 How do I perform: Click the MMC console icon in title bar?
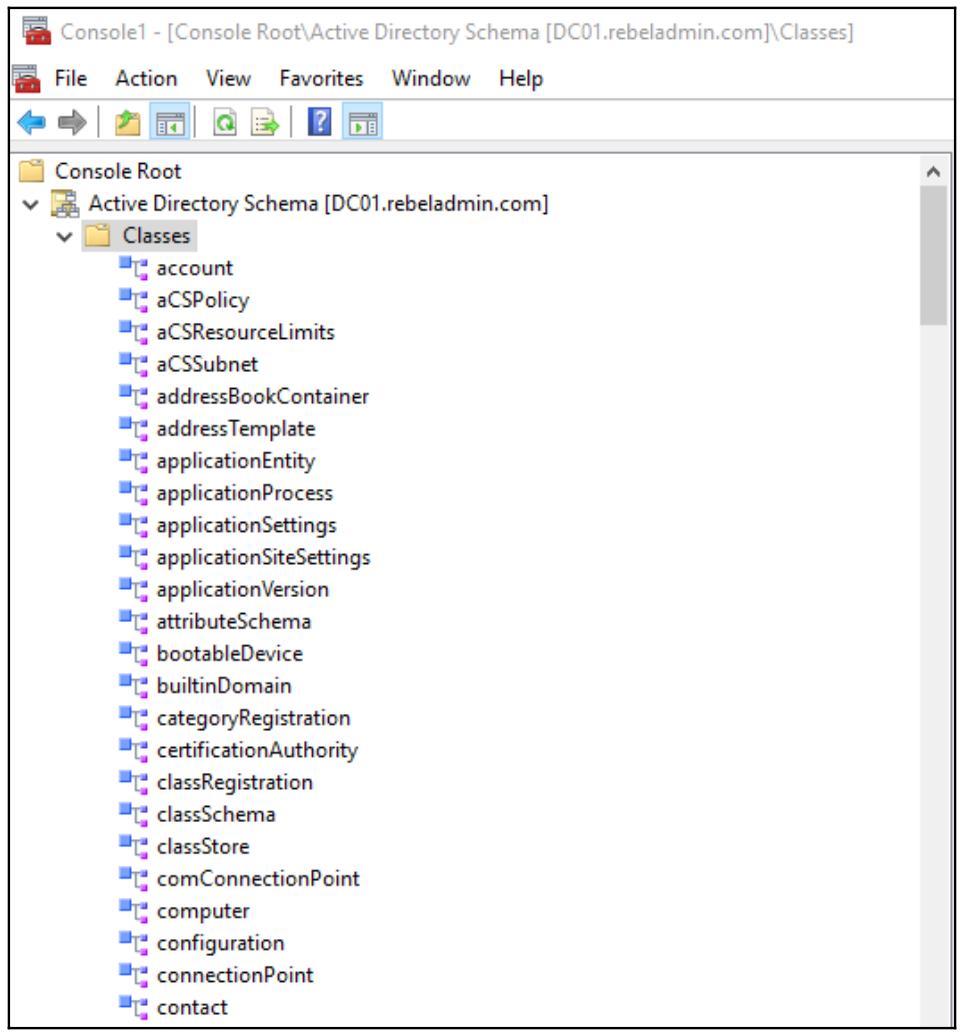[36, 32]
